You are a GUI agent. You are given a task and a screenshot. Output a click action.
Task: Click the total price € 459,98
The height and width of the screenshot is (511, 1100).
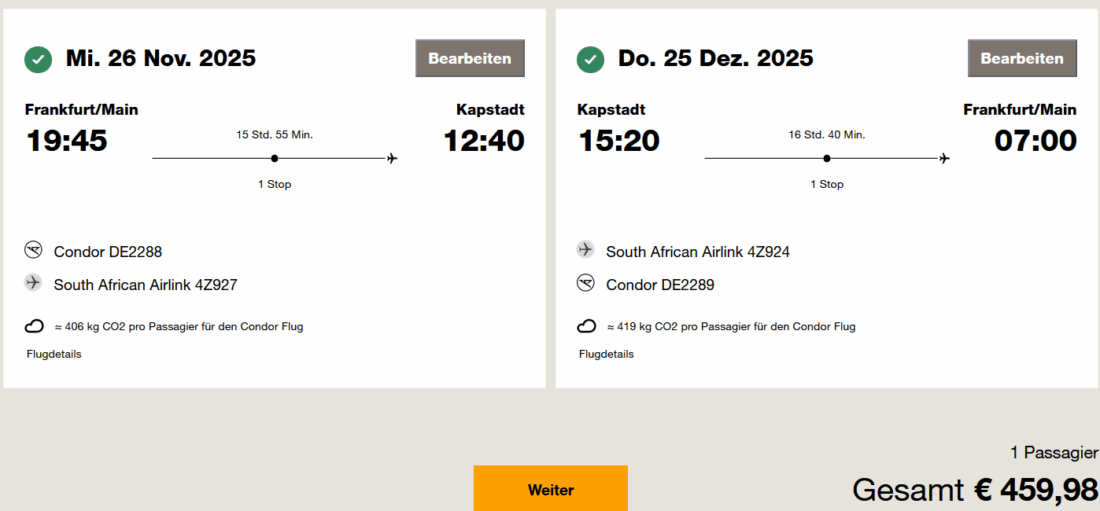[x=1035, y=489]
